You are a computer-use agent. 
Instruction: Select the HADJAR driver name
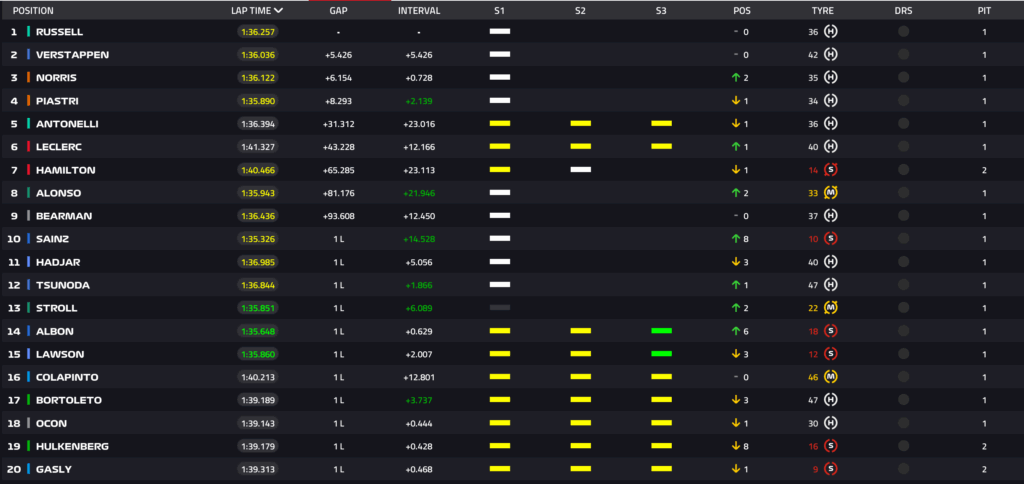point(57,262)
